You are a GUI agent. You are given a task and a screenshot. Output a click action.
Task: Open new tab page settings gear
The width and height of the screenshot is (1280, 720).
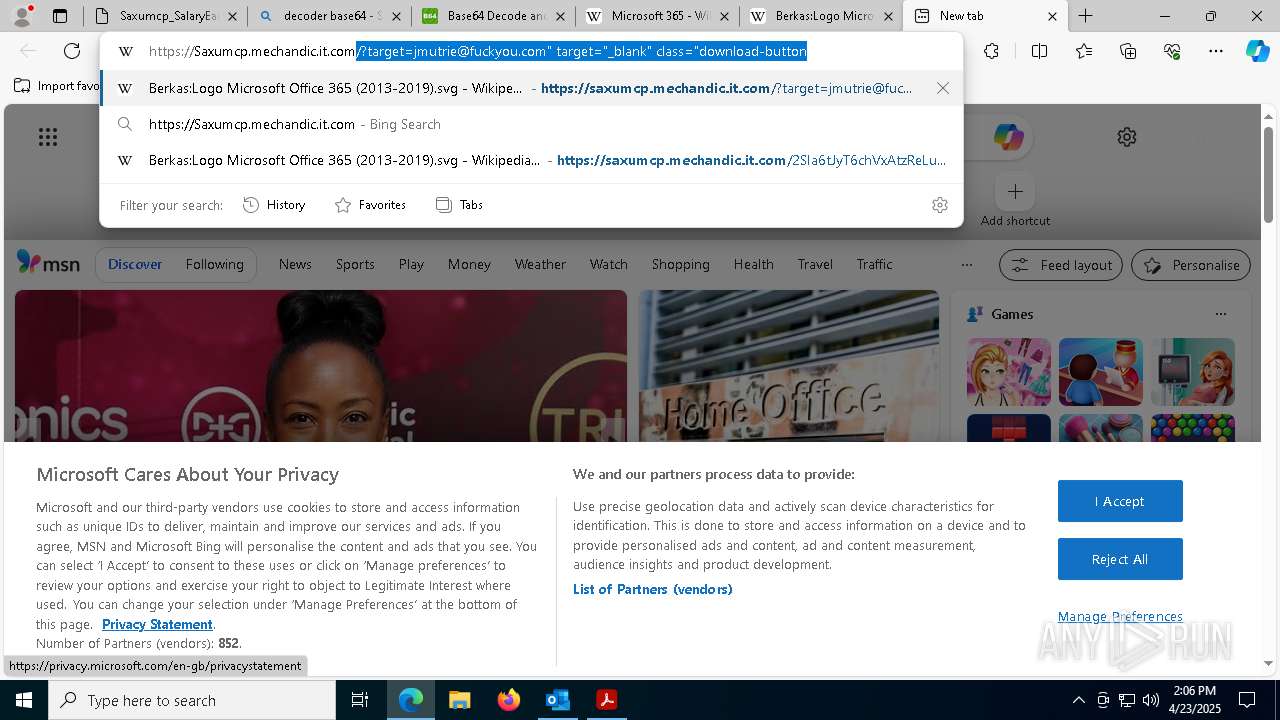[1127, 137]
